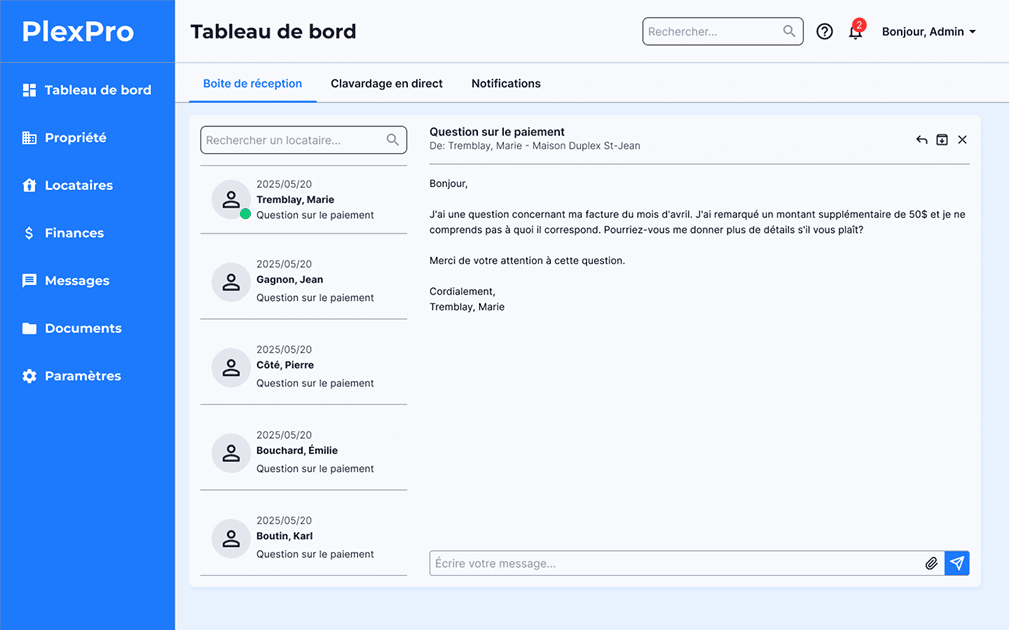Expand the Bonjour, Admin dropdown
1009x630 pixels.
coord(928,32)
